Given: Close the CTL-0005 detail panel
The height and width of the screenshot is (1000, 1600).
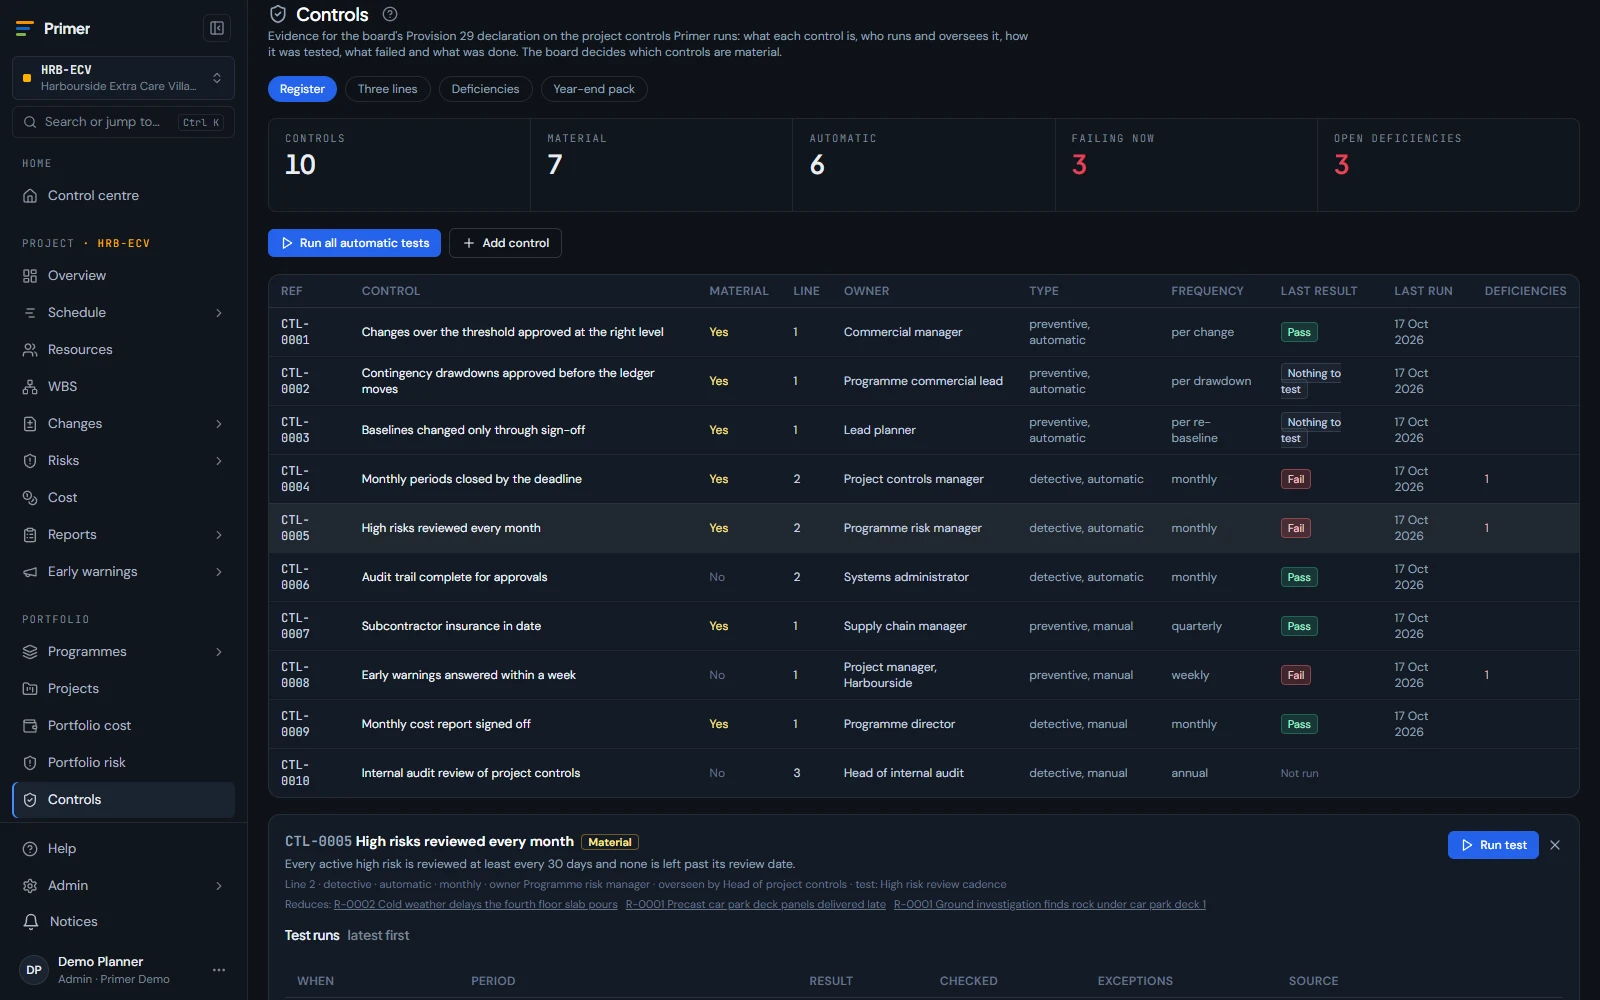Looking at the screenshot, I should click(x=1555, y=845).
